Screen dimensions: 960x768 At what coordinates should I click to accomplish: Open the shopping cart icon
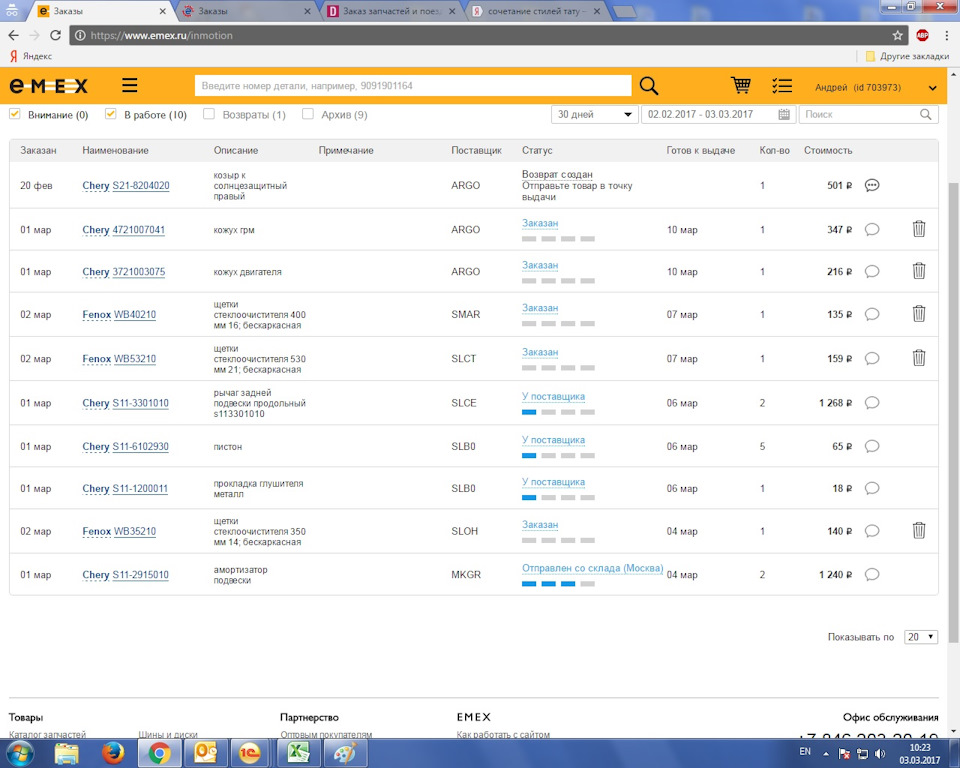[x=741, y=85]
